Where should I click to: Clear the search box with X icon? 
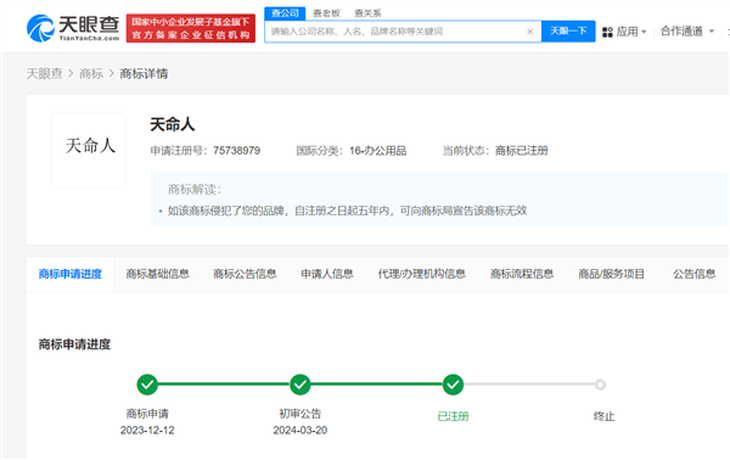click(x=530, y=32)
